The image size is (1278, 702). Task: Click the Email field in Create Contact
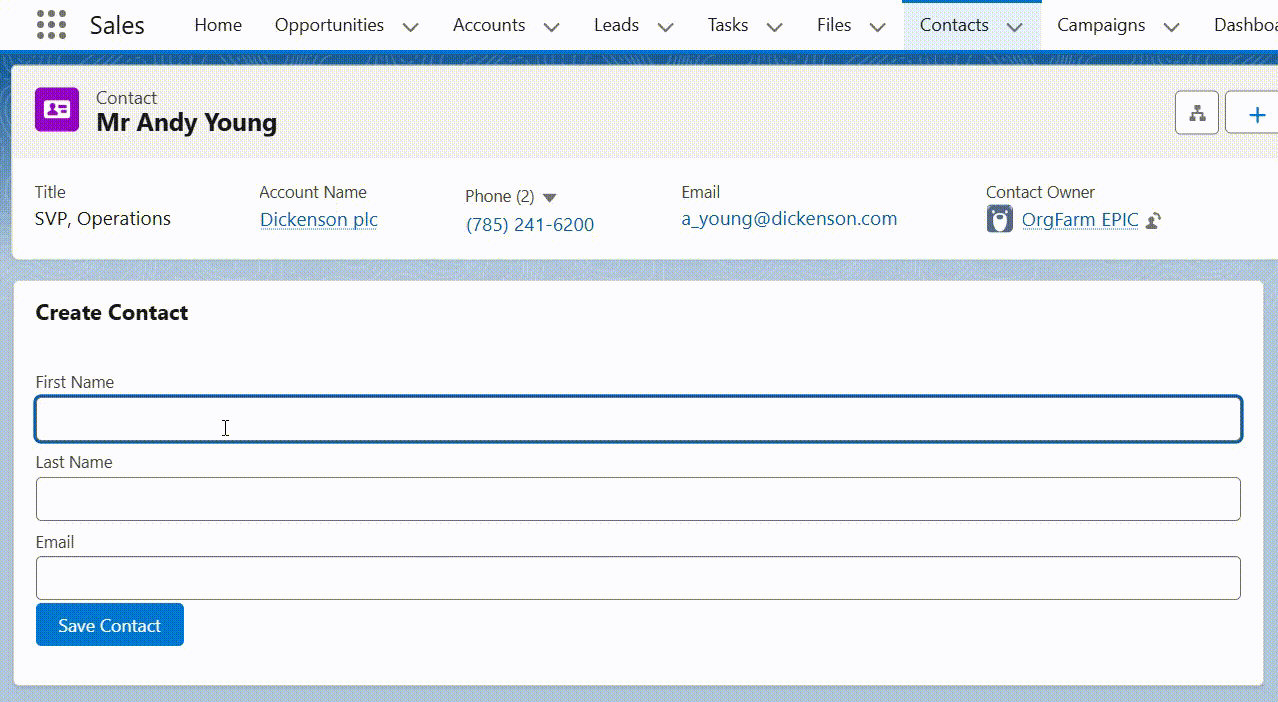638,578
